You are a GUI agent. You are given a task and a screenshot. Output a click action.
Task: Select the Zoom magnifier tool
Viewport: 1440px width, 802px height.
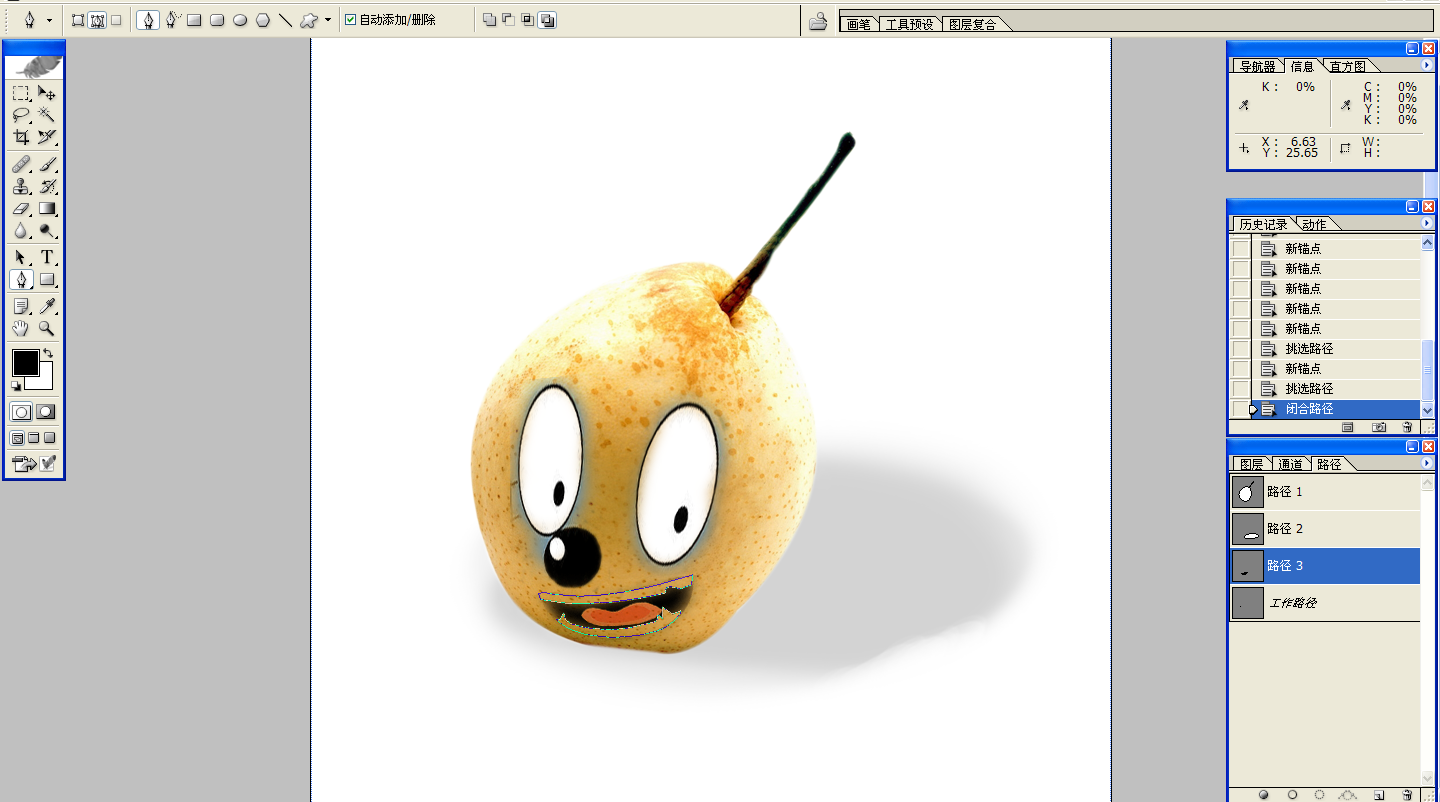(x=46, y=328)
